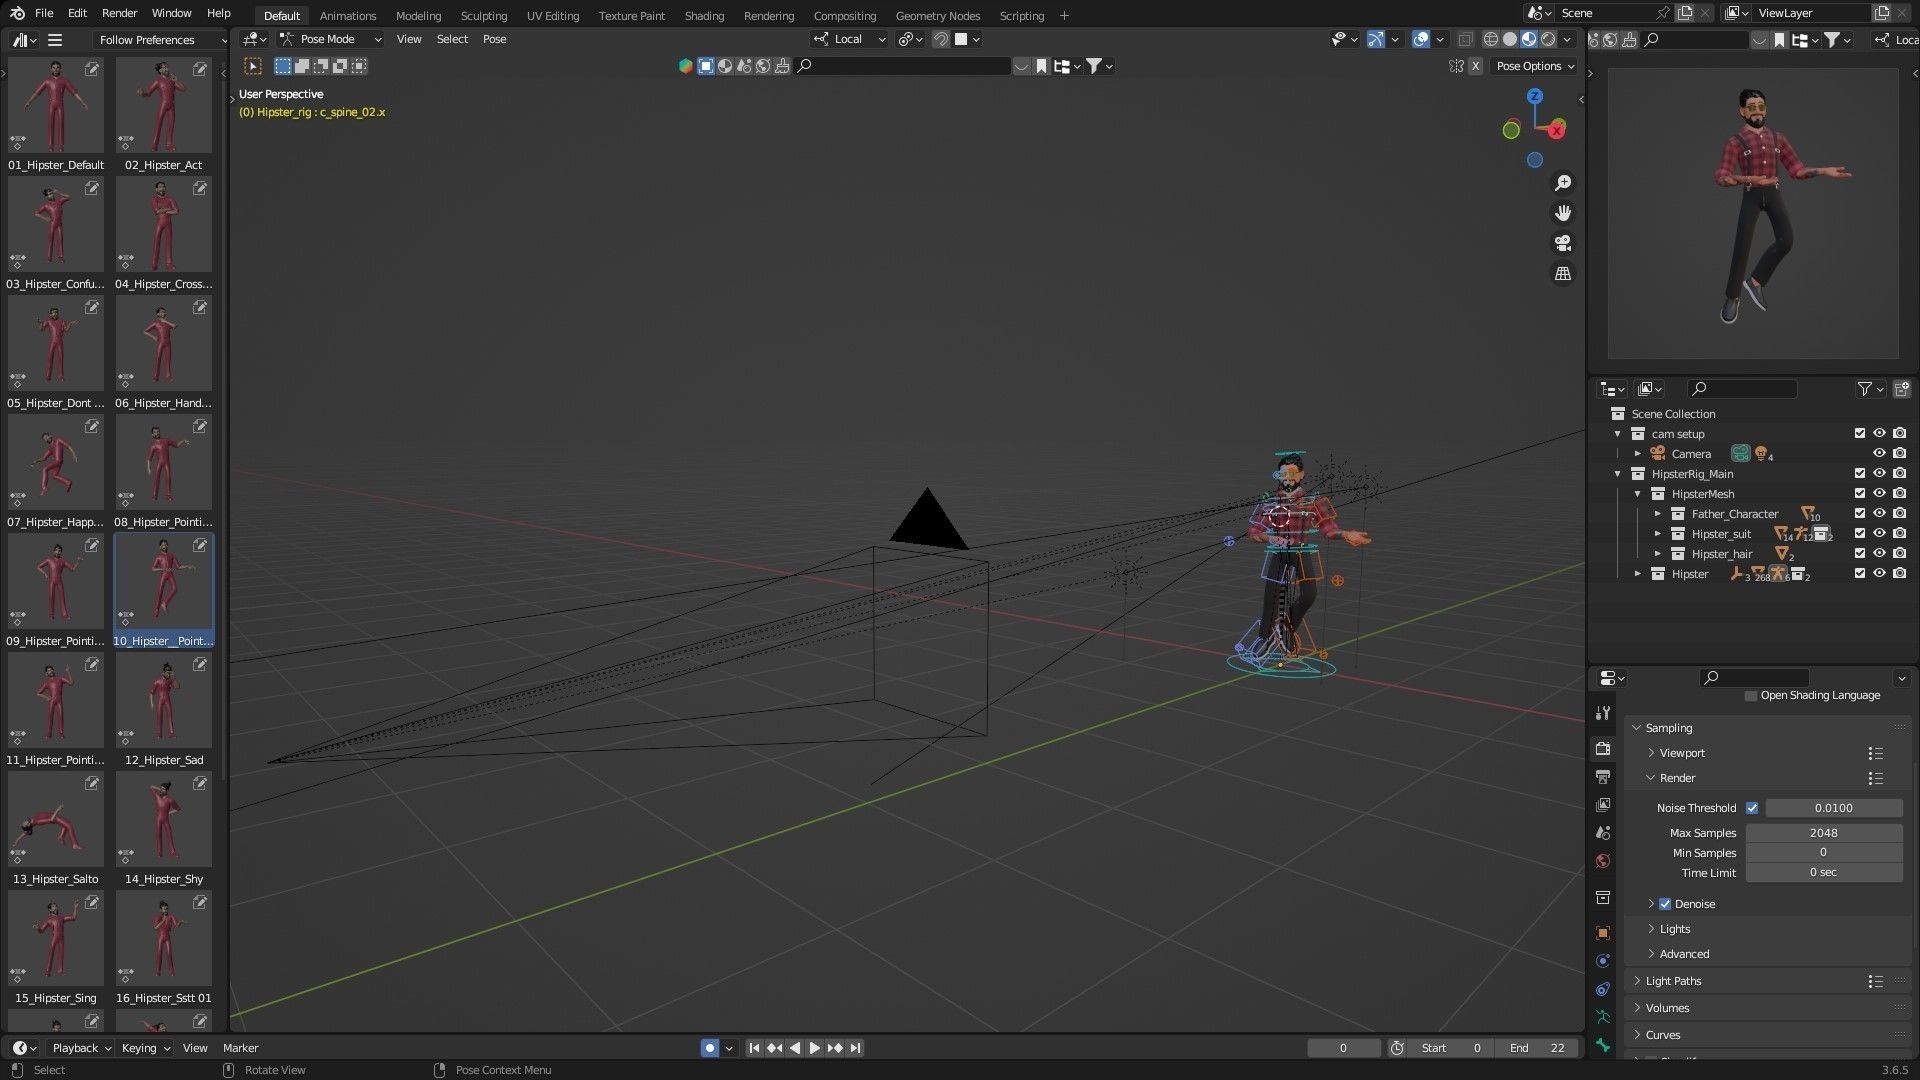This screenshot has width=1920, height=1080.
Task: Select rendered viewport shading mode
Action: pyautogui.click(x=1548, y=39)
